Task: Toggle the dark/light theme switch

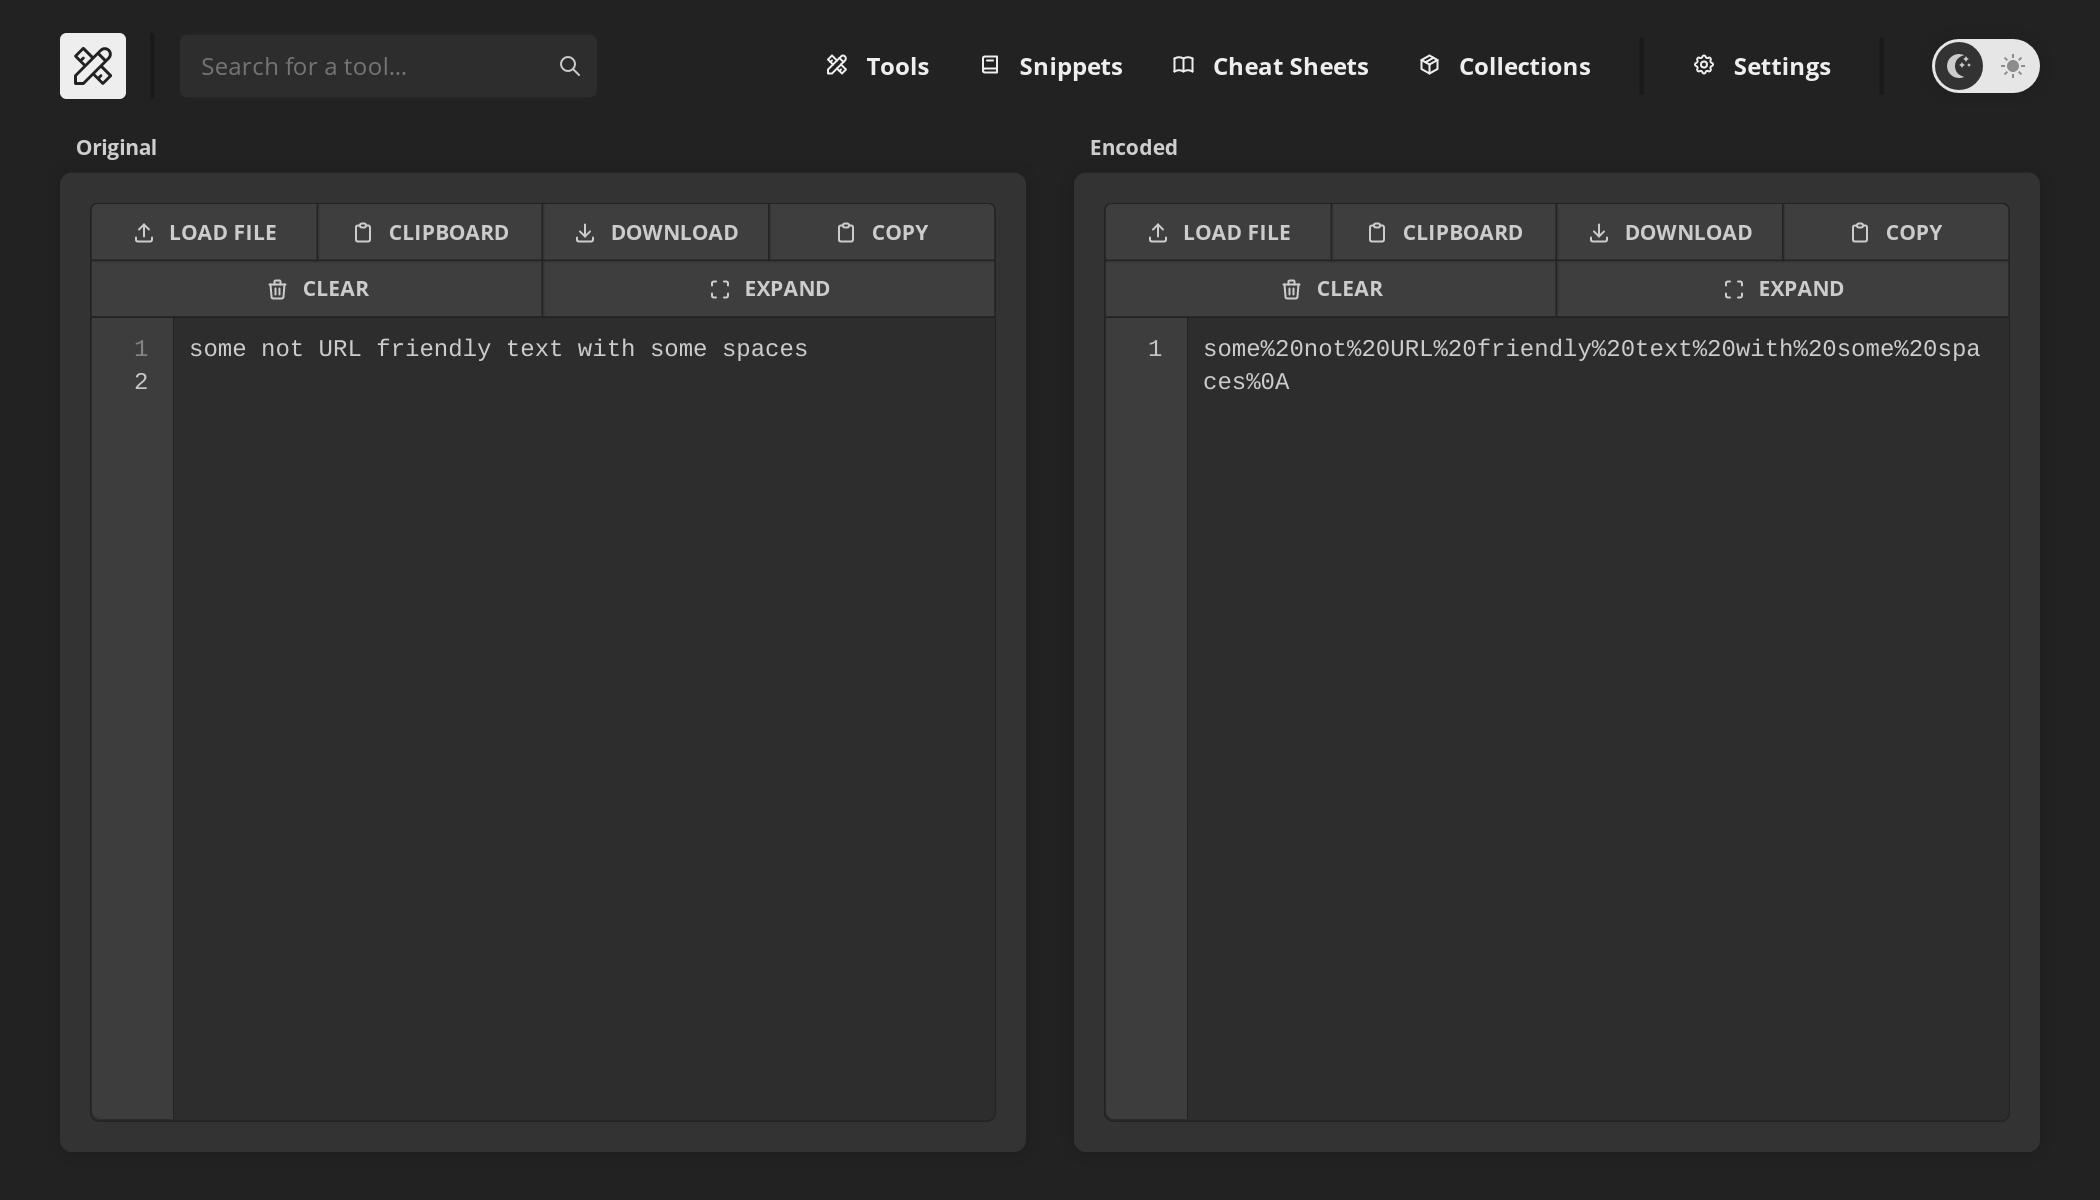Action: point(1985,66)
